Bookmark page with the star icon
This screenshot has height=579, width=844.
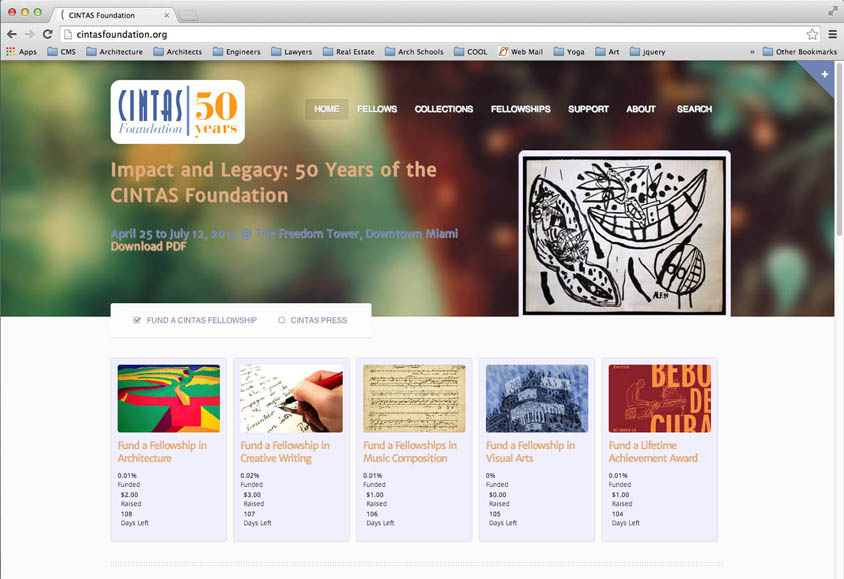(812, 34)
